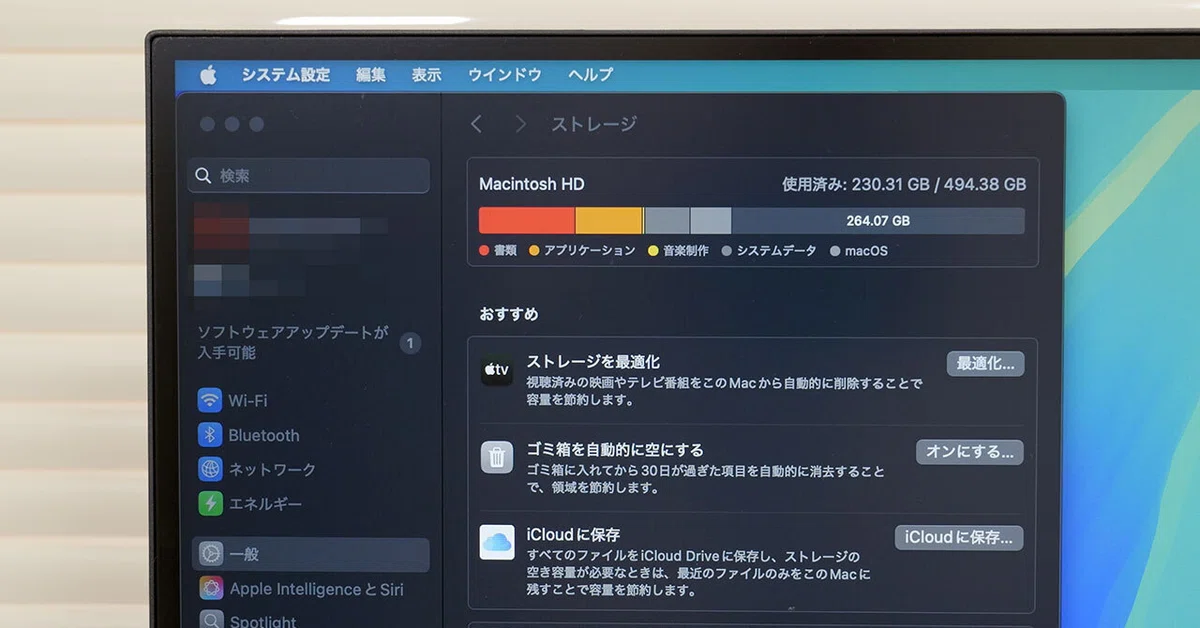The height and width of the screenshot is (628, 1200).
Task: Click the red 書類 storage segment
Action: pyautogui.click(x=527, y=221)
